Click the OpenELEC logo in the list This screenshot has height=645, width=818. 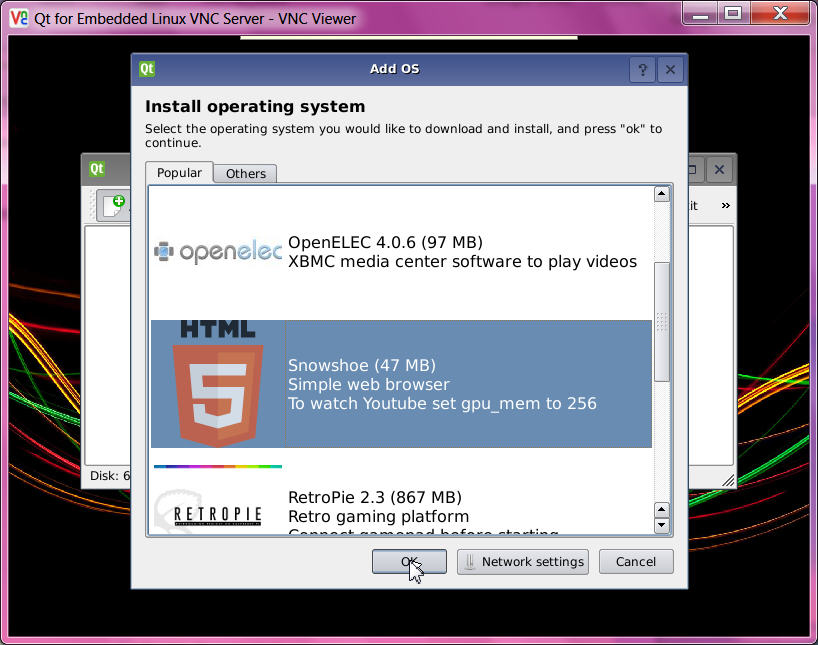pos(217,252)
